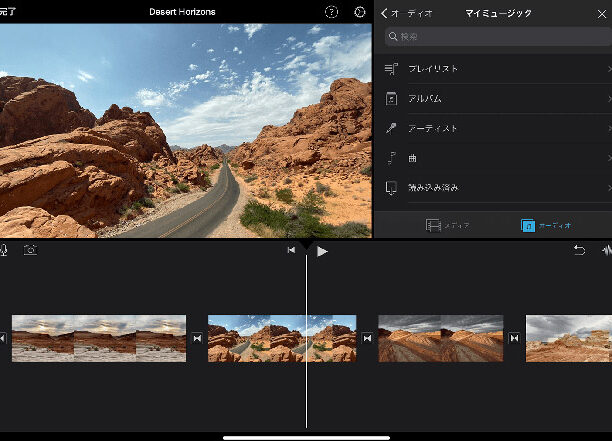
Task: Switch to the メディア tab
Action: point(447,225)
